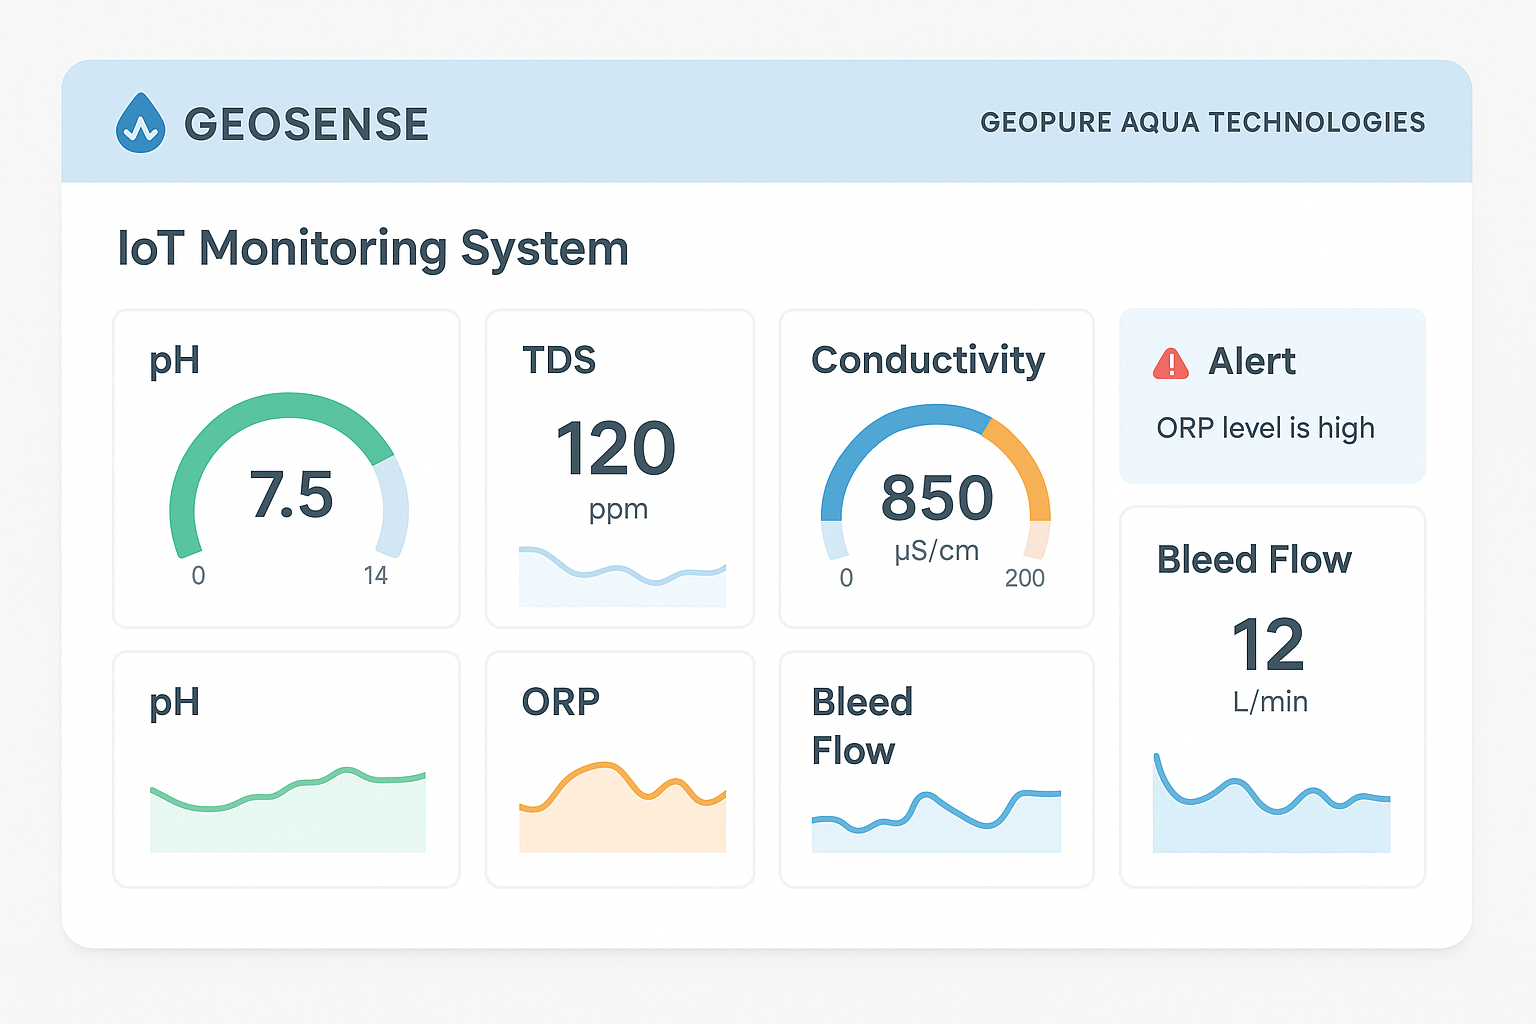Viewport: 1536px width, 1024px height.
Task: Open the orange ORP trend chart
Action: 622,812
